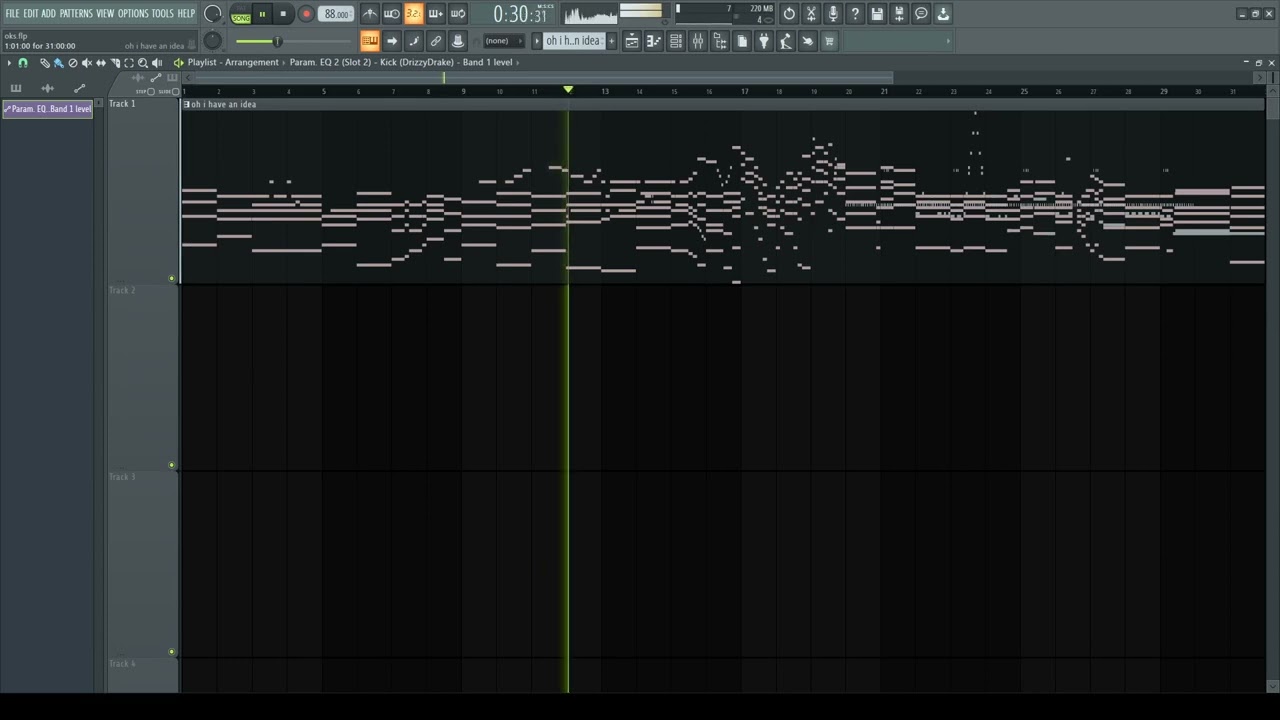Image resolution: width=1280 pixels, height=720 pixels.
Task: Toggle auto scrolling arrow button
Action: [x=392, y=41]
